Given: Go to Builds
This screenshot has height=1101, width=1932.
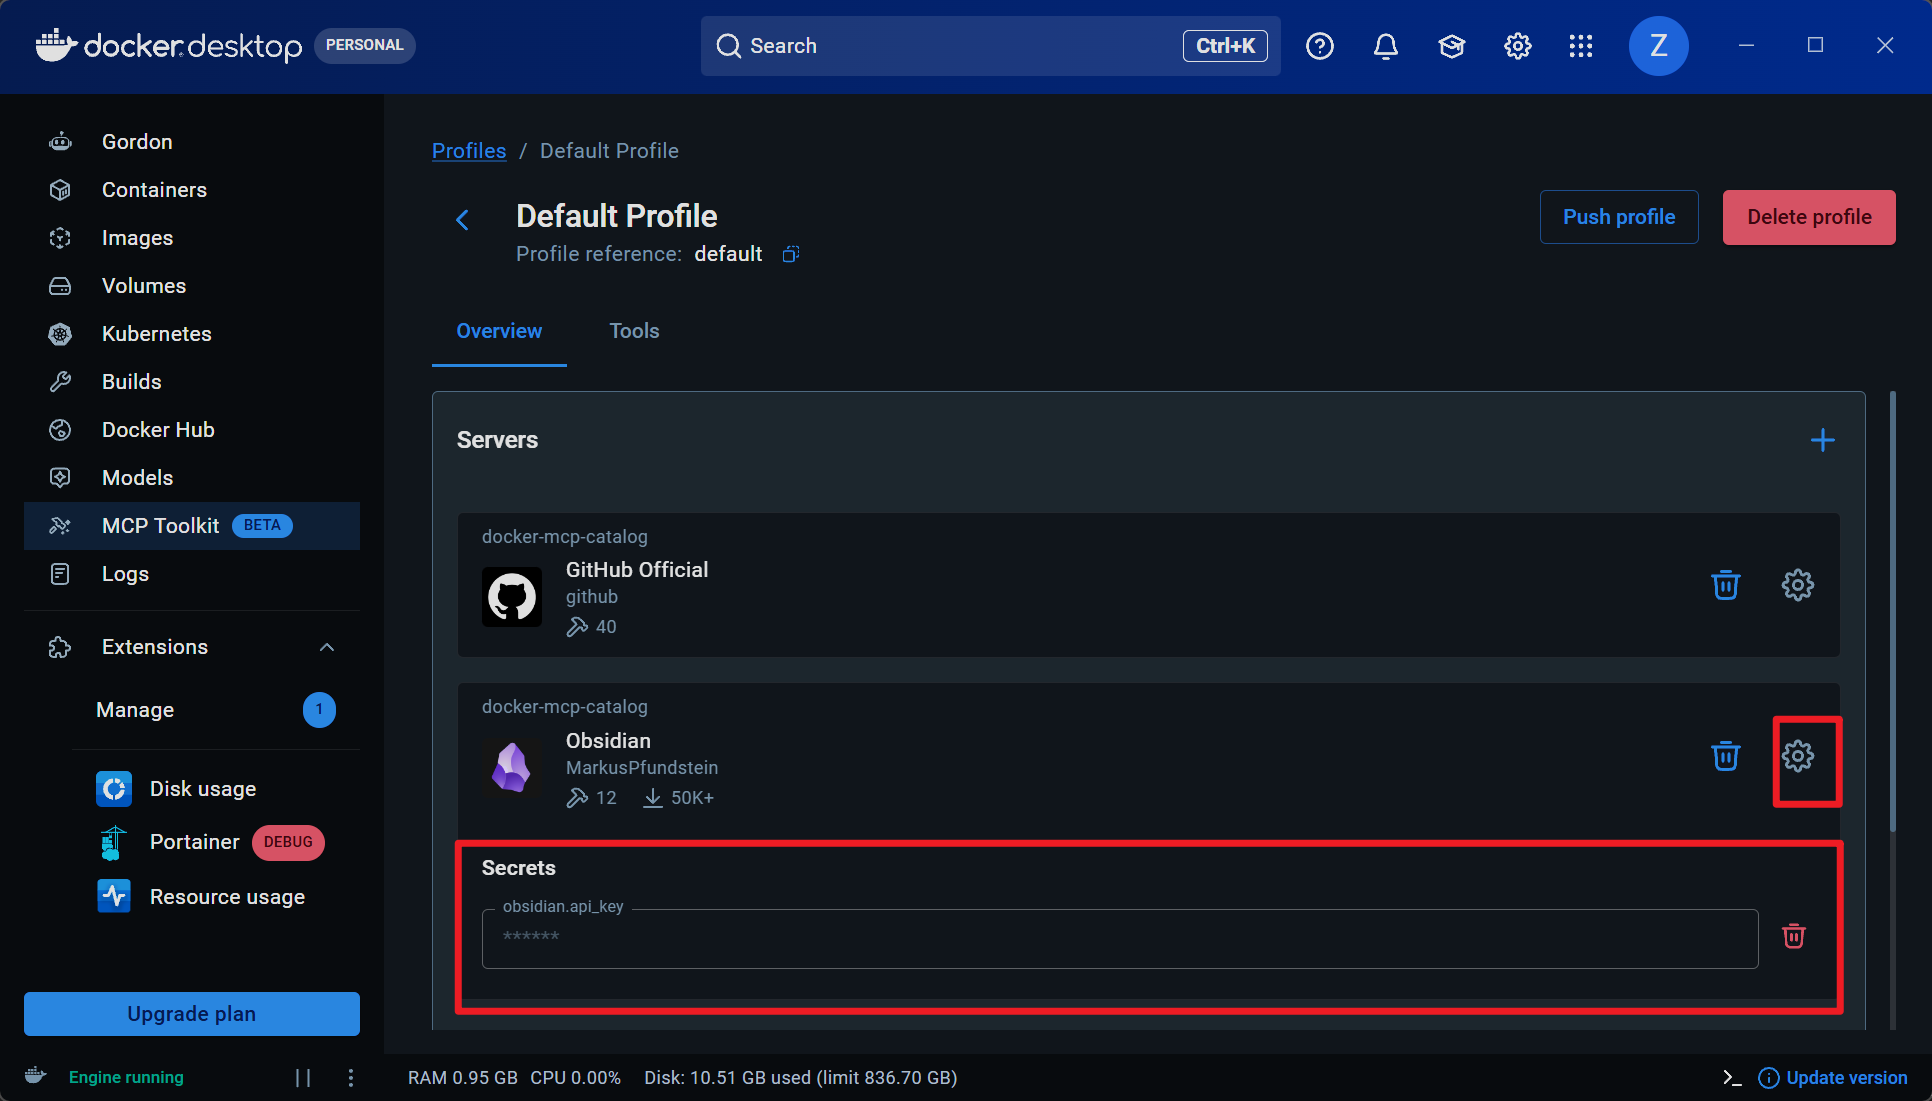Looking at the screenshot, I should 192,382.
